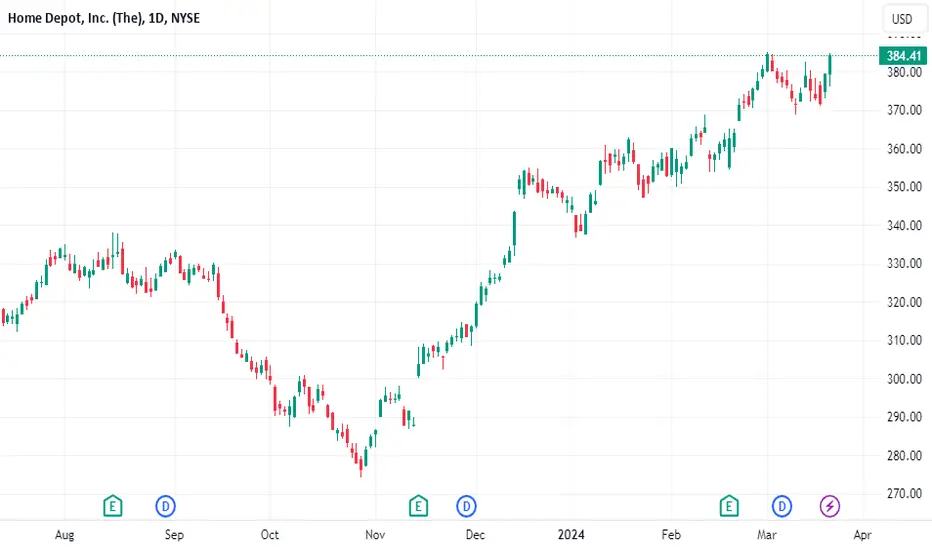Screen dimensions: 932x550
Task: Select the latest green candle at right edge
Action: [x=830, y=68]
